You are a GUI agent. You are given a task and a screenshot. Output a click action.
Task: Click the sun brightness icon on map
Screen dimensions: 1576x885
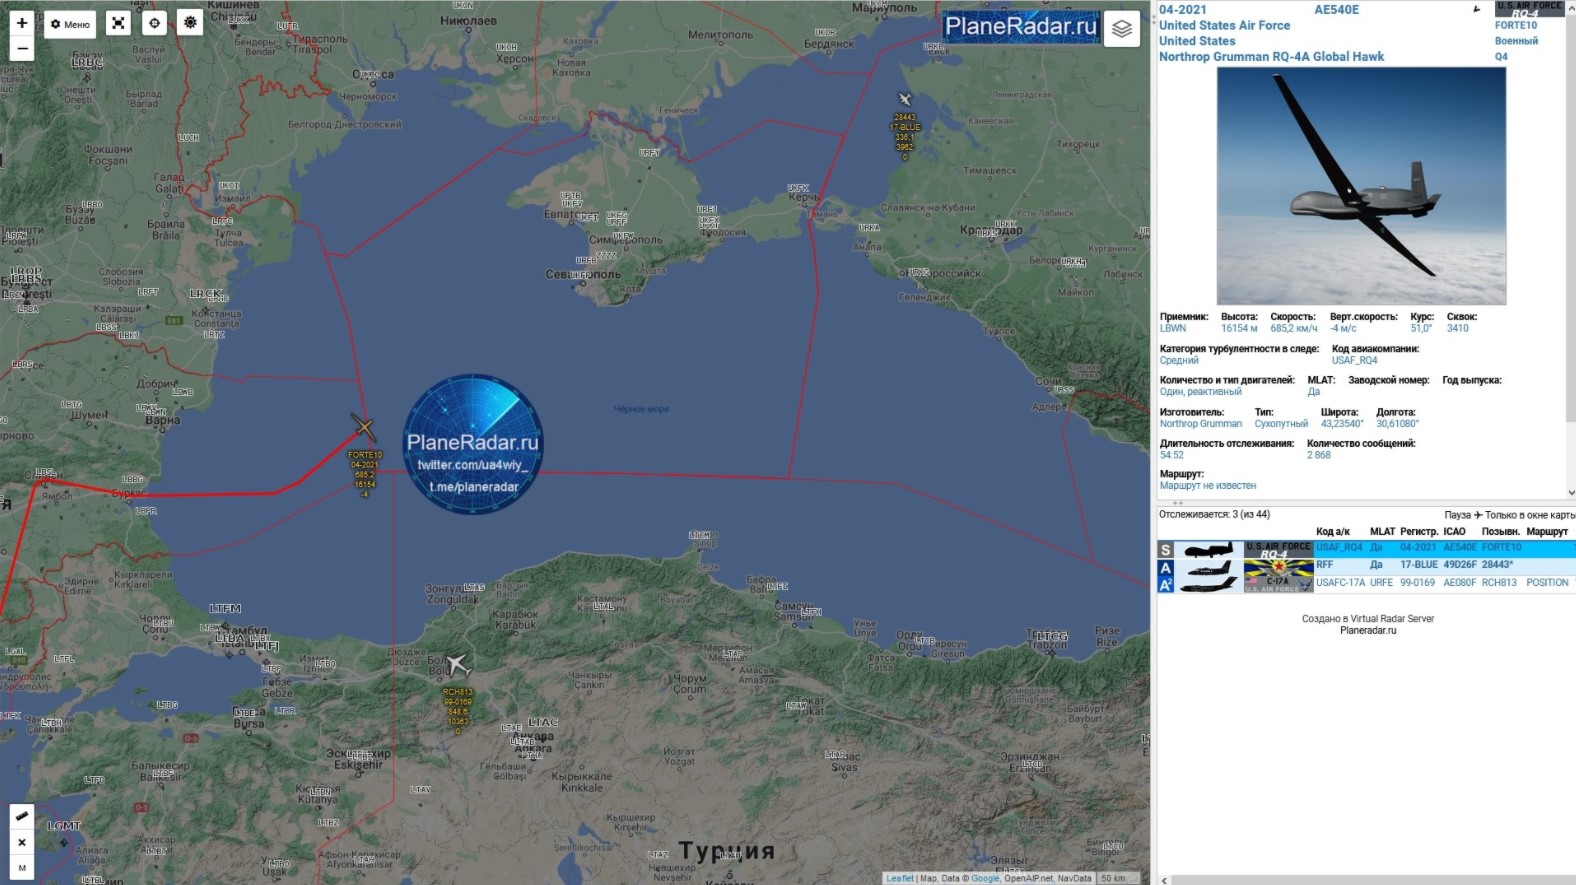click(190, 23)
